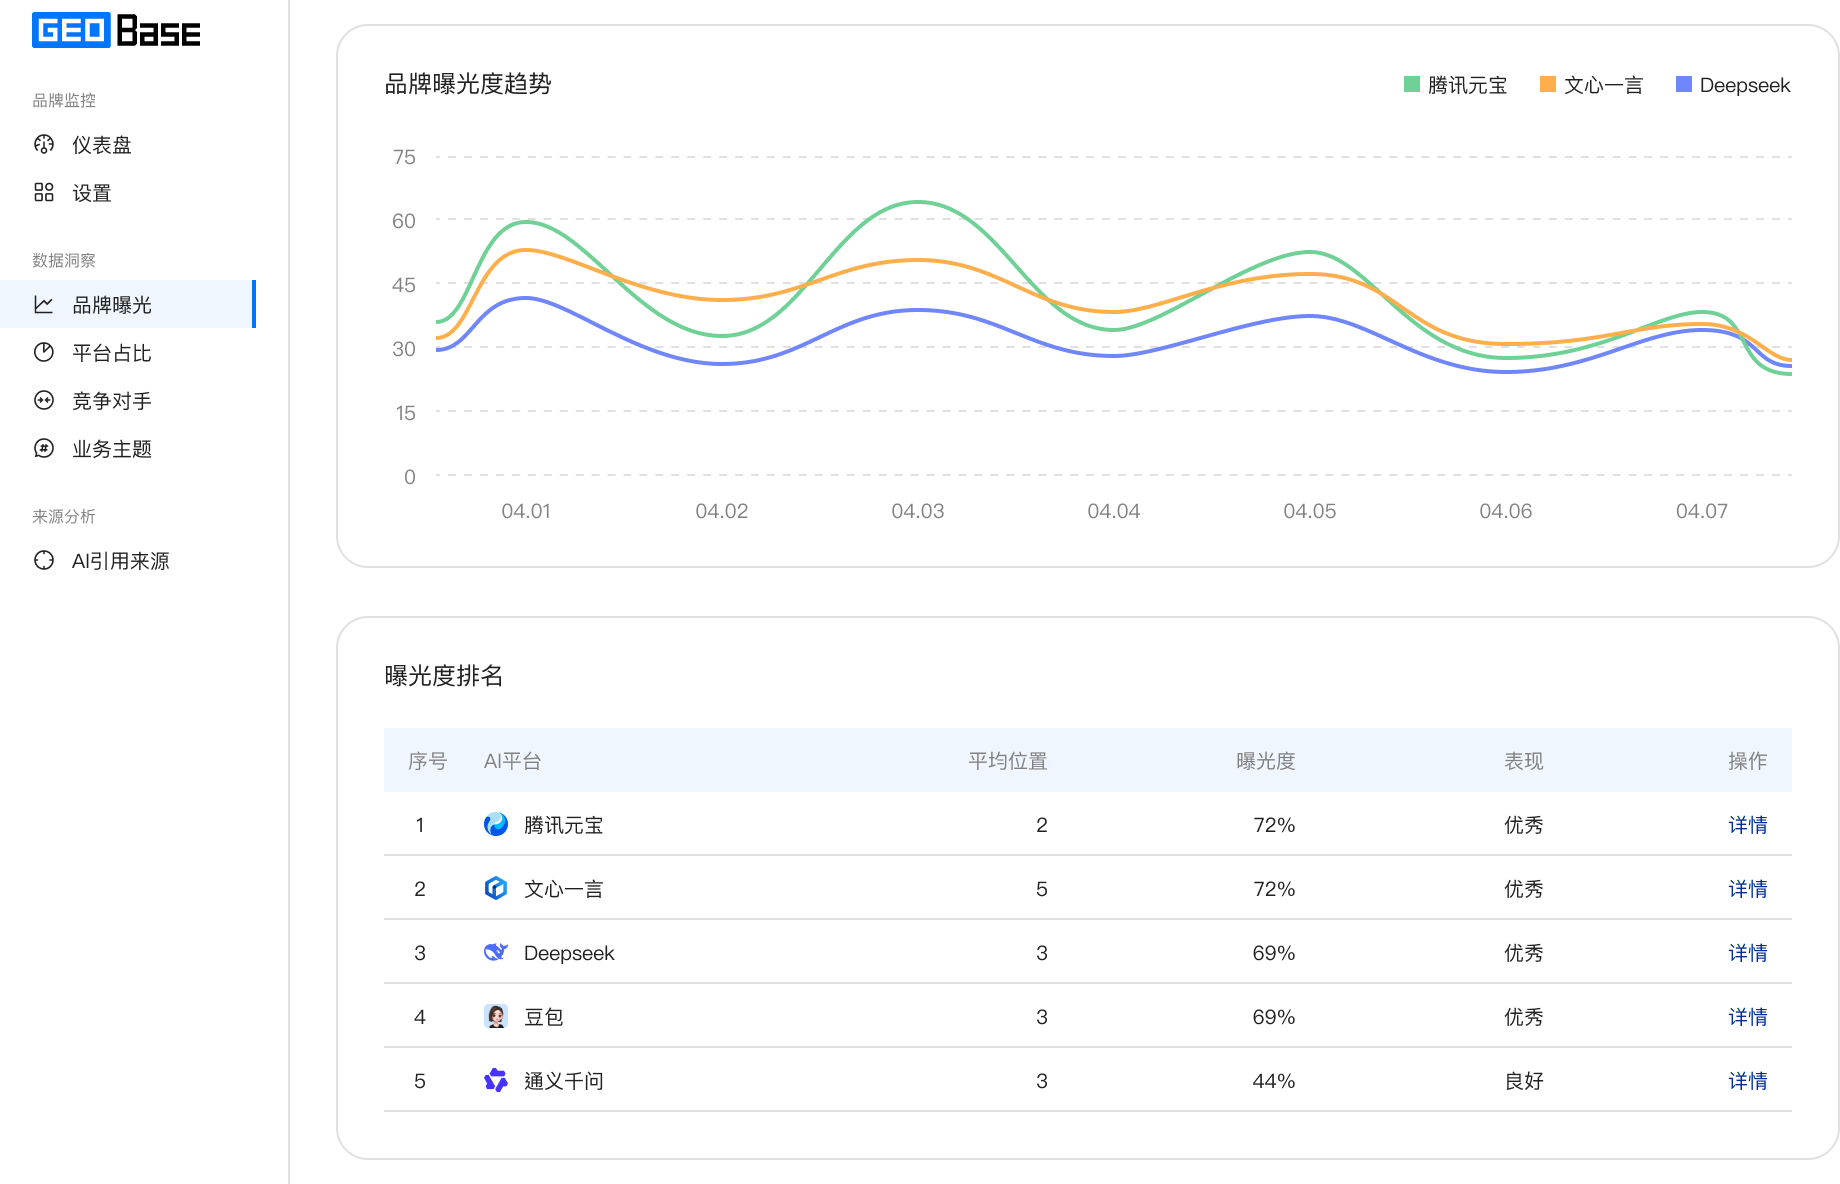Click the blue Deepseek legend swatch
The height and width of the screenshot is (1184, 1840).
click(1684, 84)
